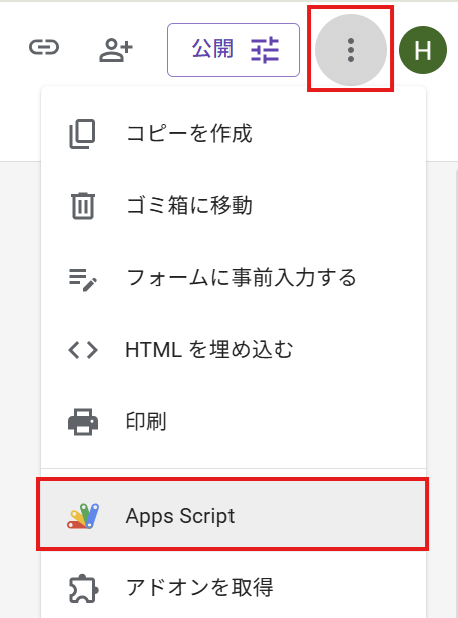Click the printer icon
The image size is (458, 618).
point(83,422)
